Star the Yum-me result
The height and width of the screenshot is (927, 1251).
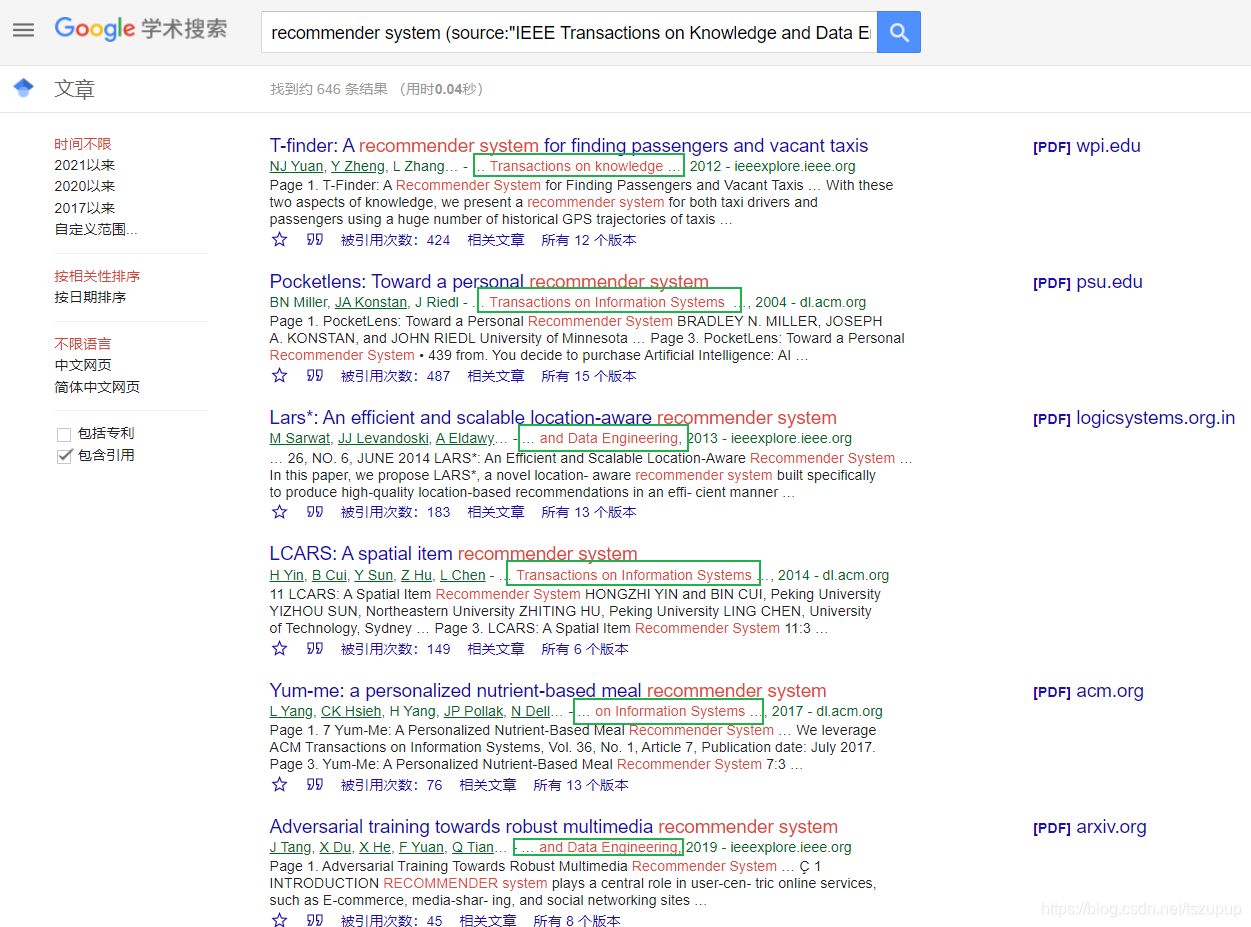click(280, 785)
